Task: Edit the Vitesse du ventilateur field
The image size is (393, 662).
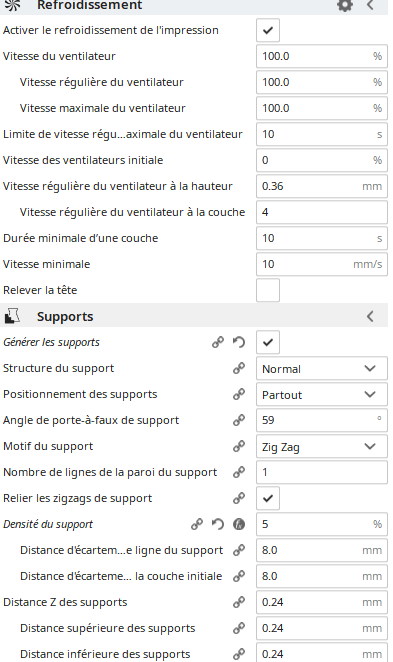Action: point(322,56)
